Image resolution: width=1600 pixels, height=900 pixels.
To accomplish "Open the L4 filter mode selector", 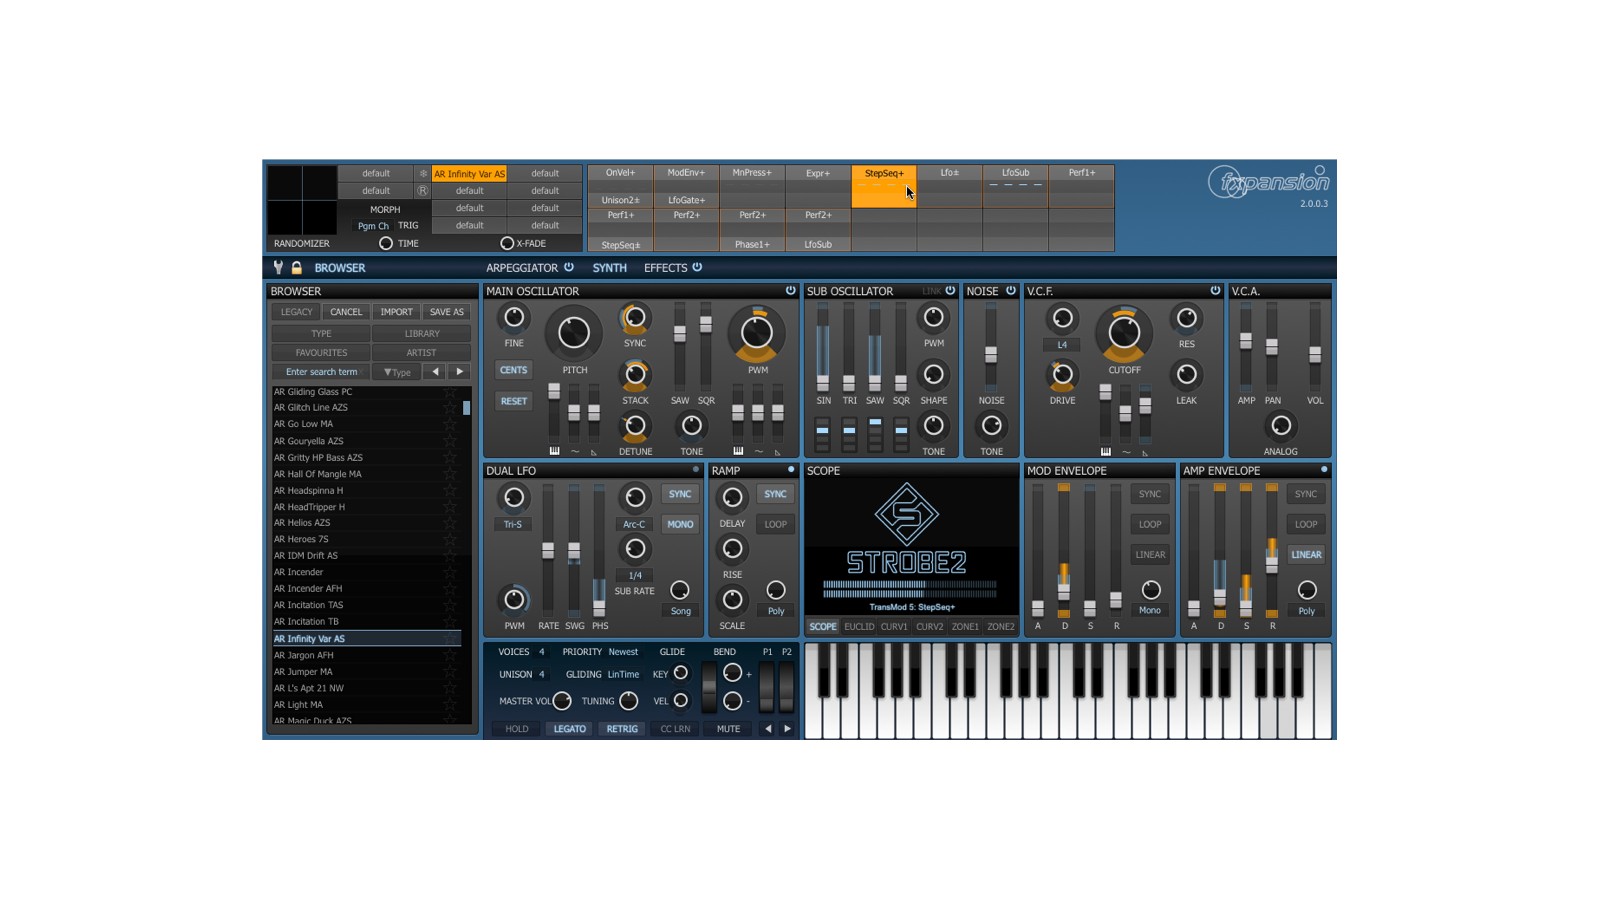I will point(1062,344).
